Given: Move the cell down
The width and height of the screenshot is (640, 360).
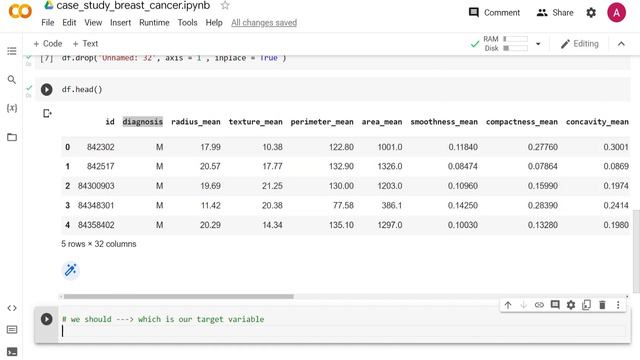Looking at the screenshot, I should (x=524, y=305).
